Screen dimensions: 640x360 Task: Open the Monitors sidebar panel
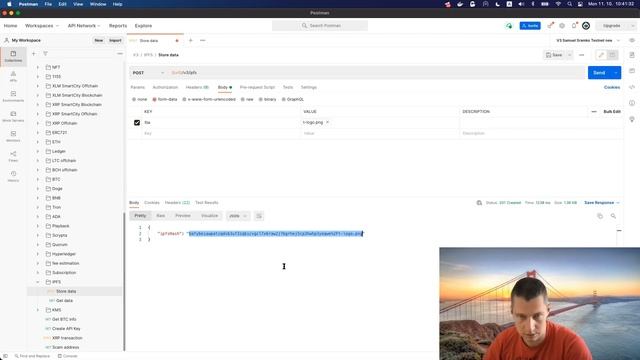coord(13,136)
